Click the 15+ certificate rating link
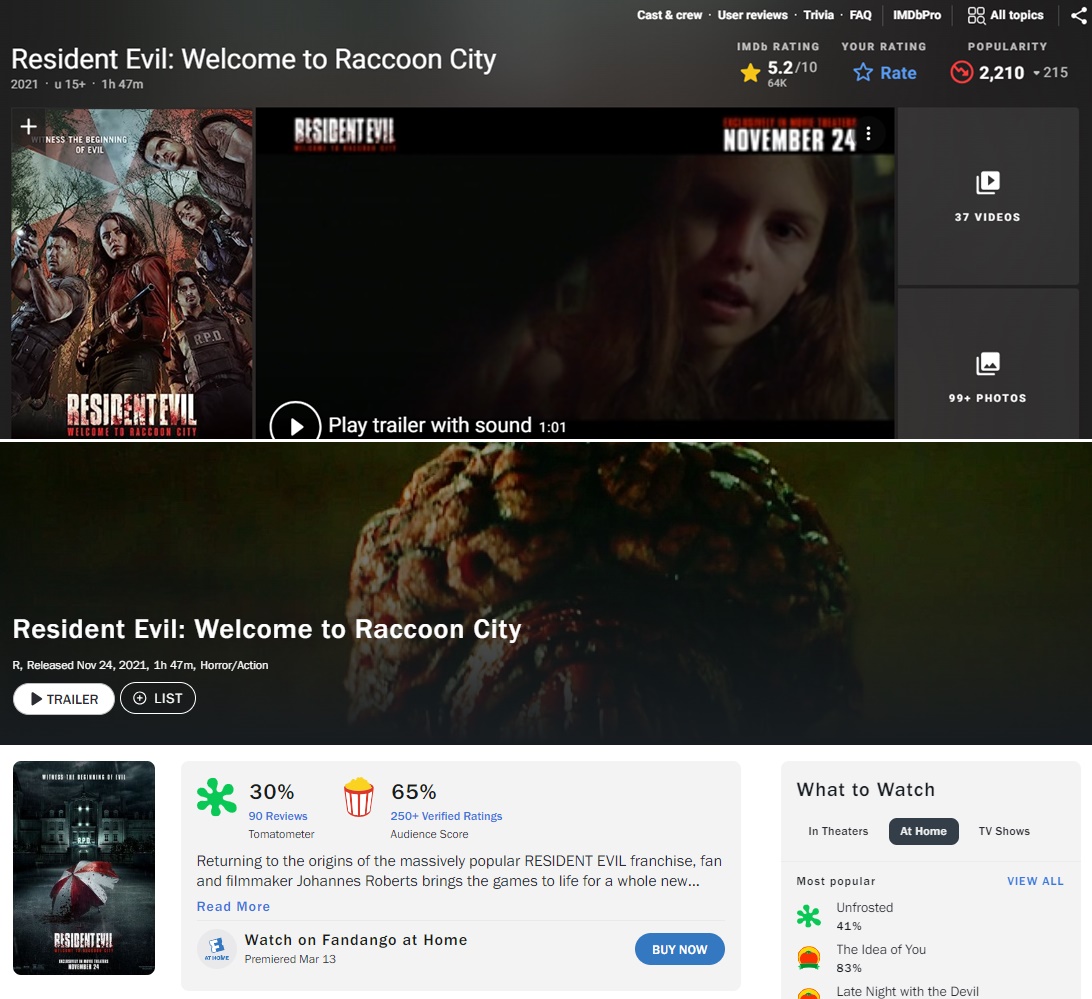 [70, 84]
